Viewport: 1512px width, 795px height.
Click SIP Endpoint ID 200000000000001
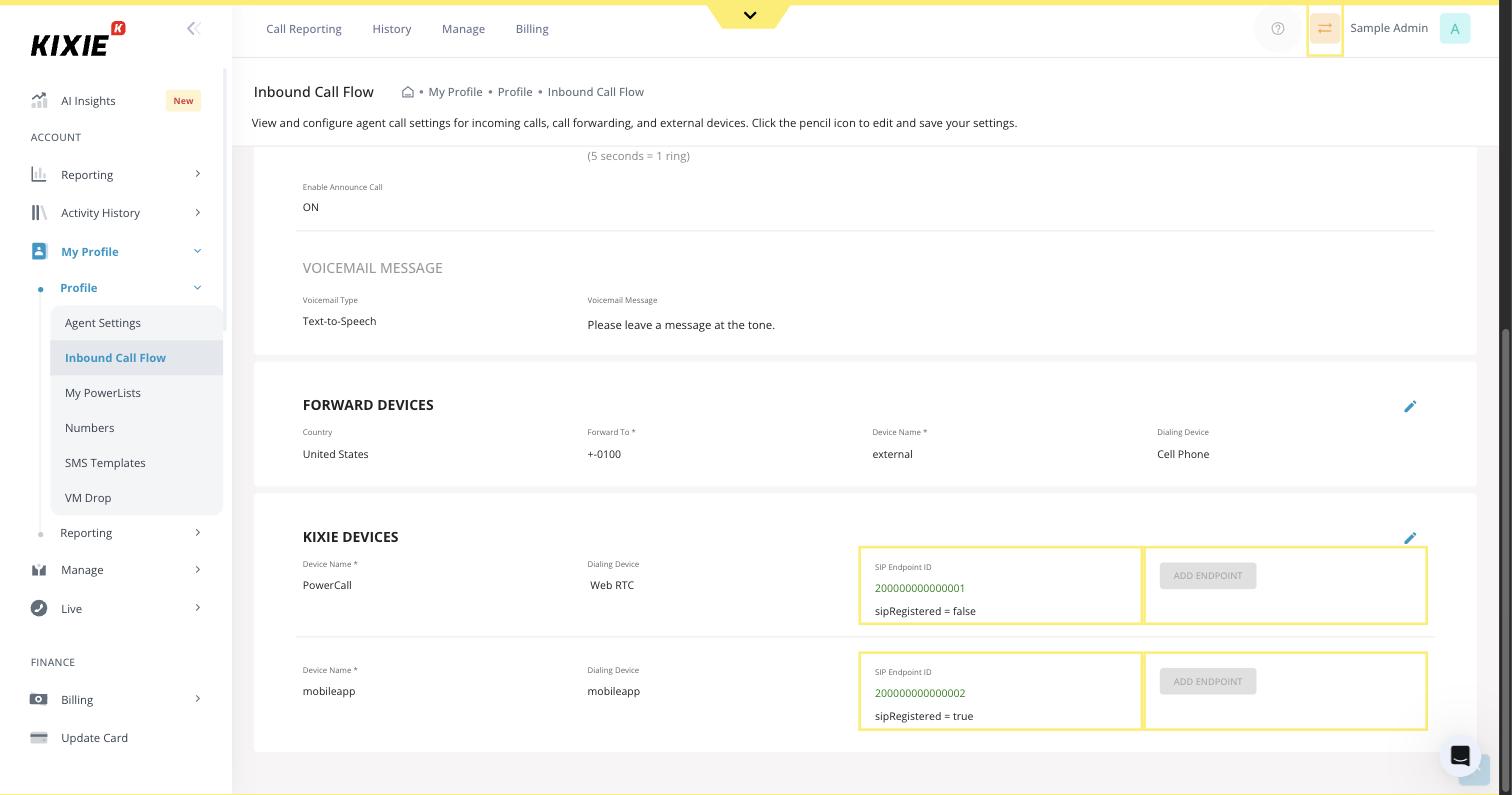coord(920,588)
